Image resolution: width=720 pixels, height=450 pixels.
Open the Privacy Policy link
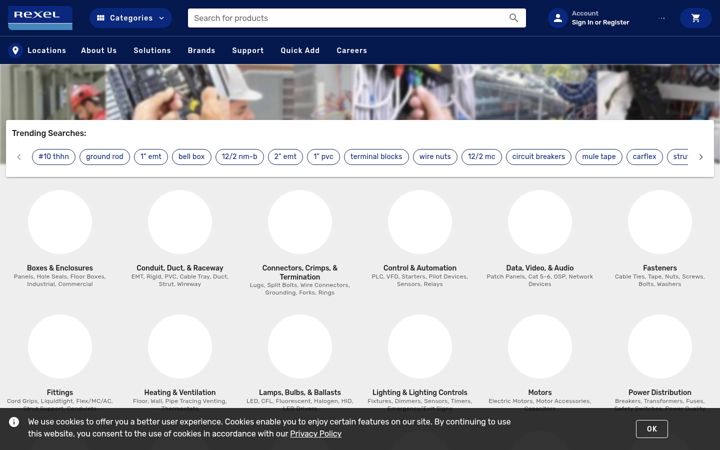coord(316,434)
